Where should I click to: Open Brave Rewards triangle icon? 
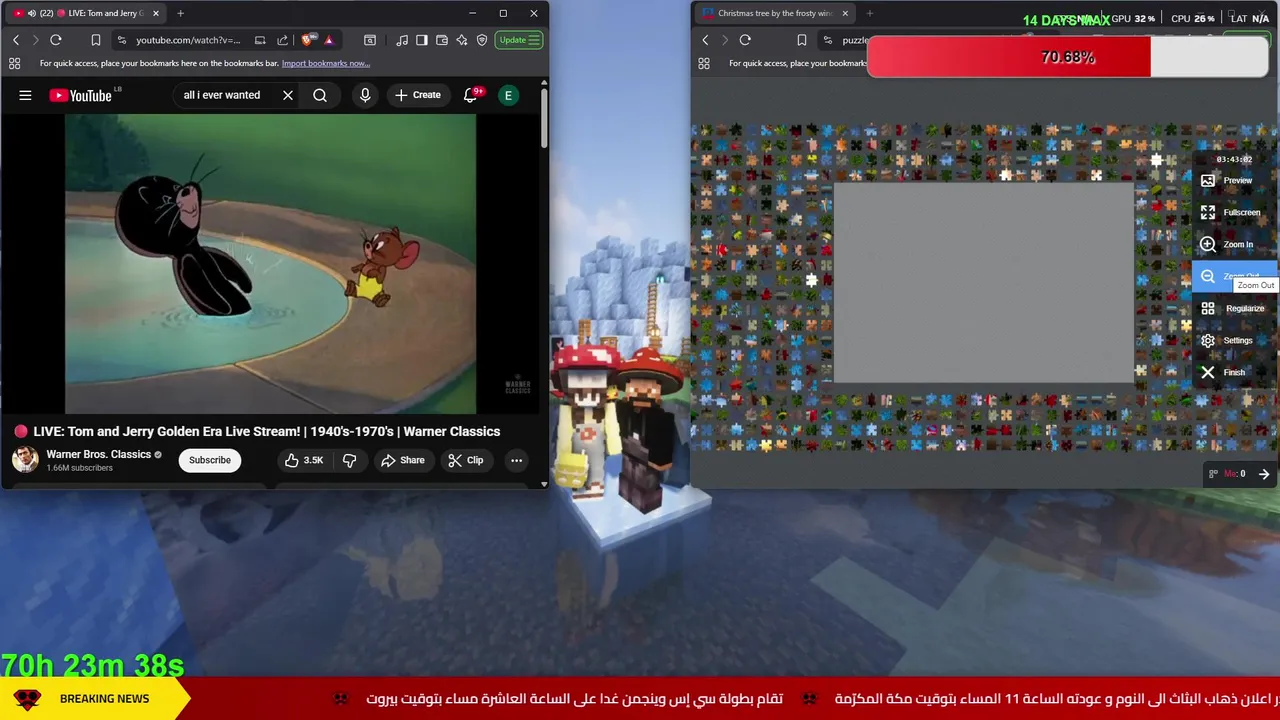(328, 40)
